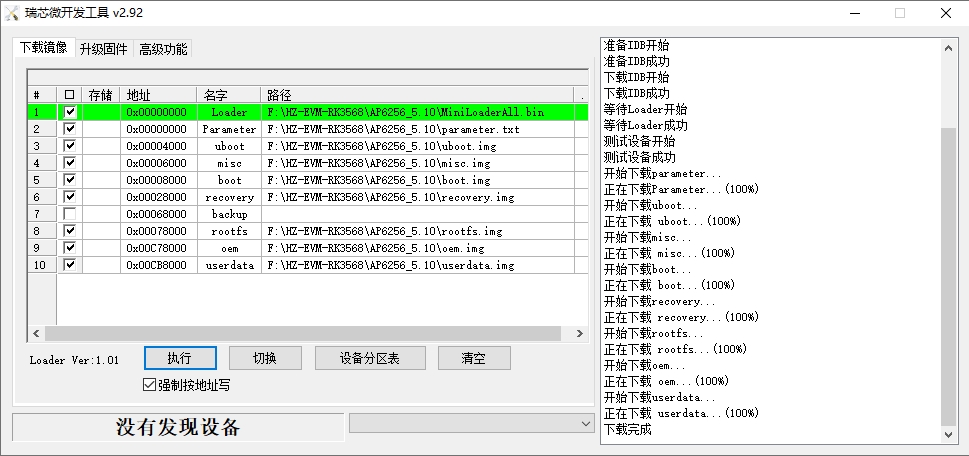
Task: Click the table's left scroll arrow
Action: (36, 334)
